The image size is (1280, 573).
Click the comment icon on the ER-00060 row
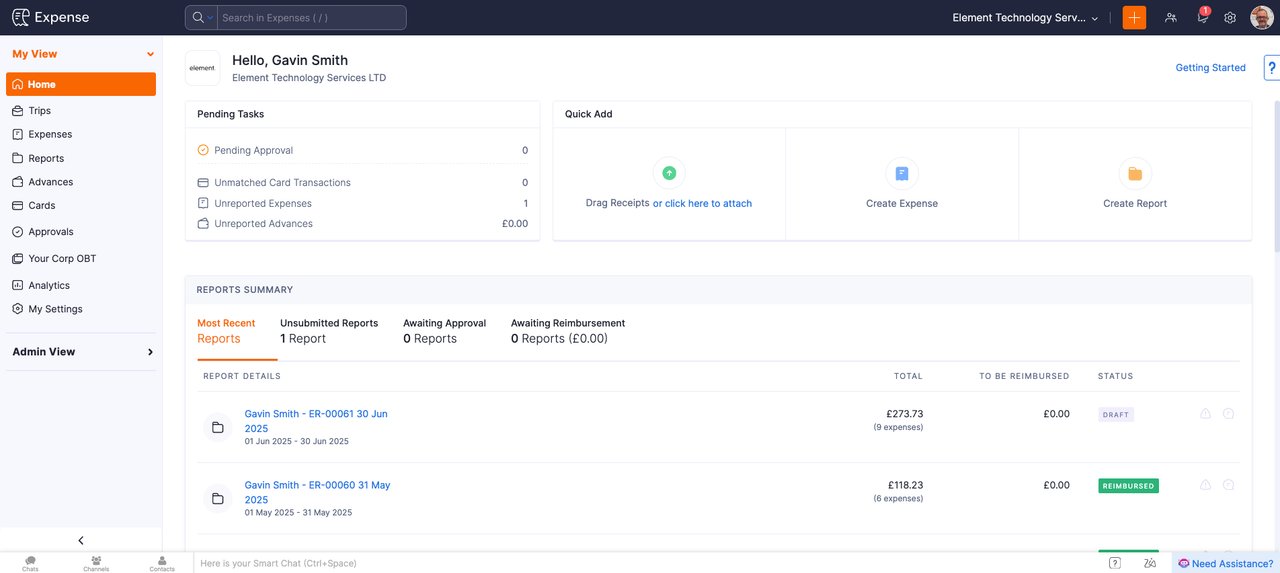[1229, 485]
